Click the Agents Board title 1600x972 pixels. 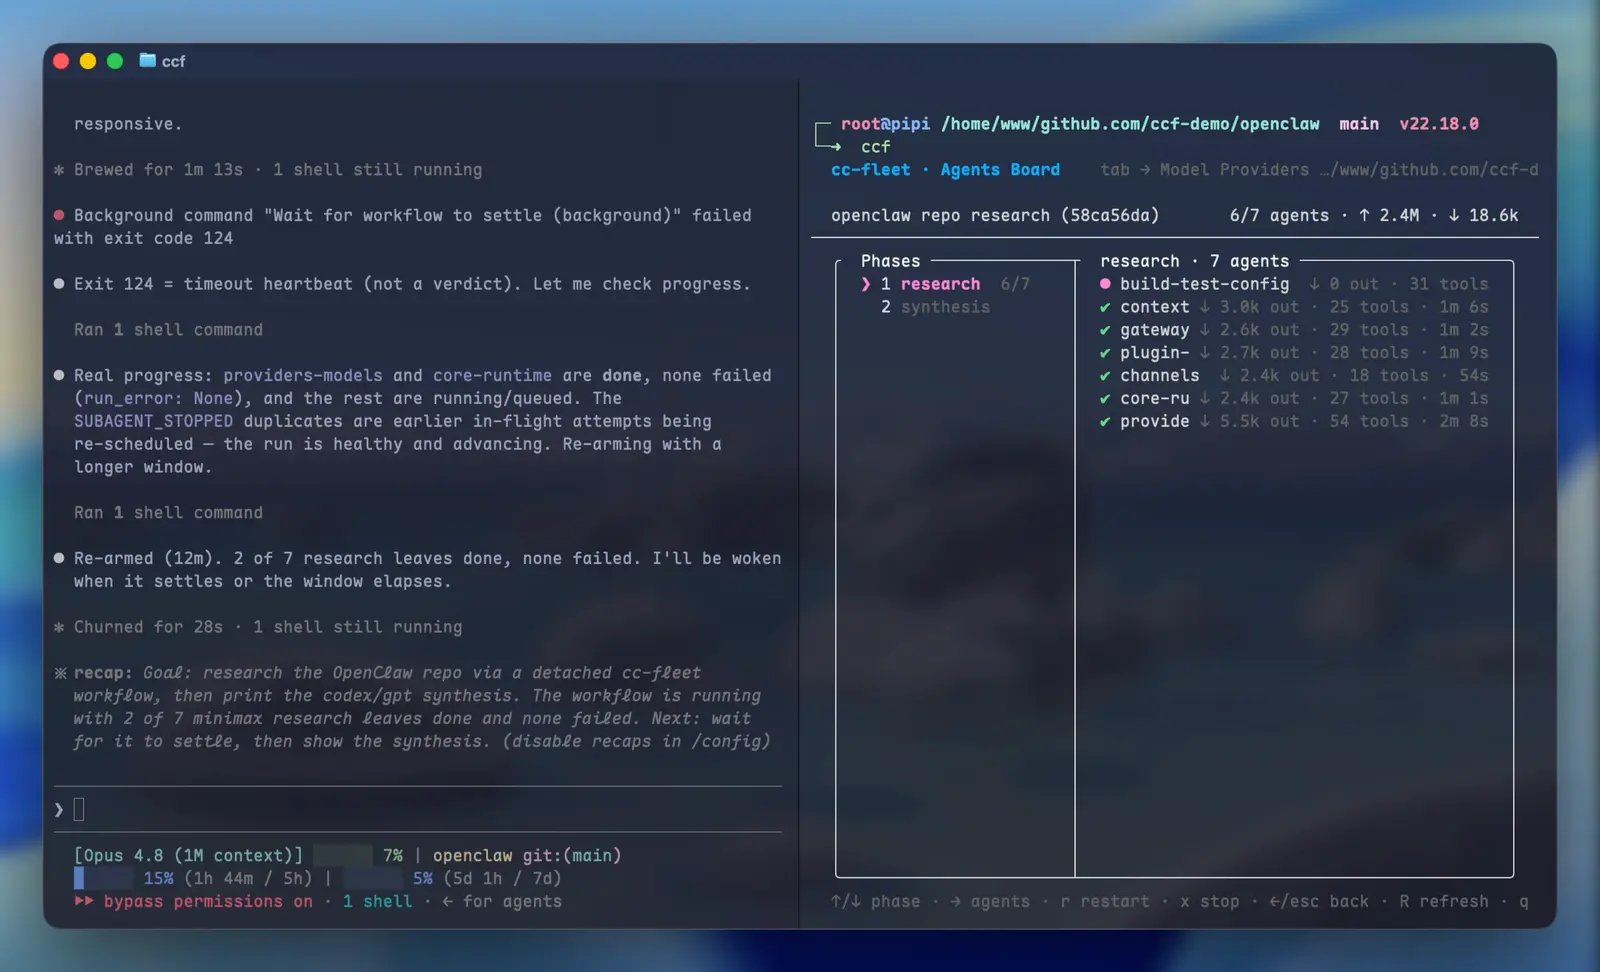coord(1000,170)
